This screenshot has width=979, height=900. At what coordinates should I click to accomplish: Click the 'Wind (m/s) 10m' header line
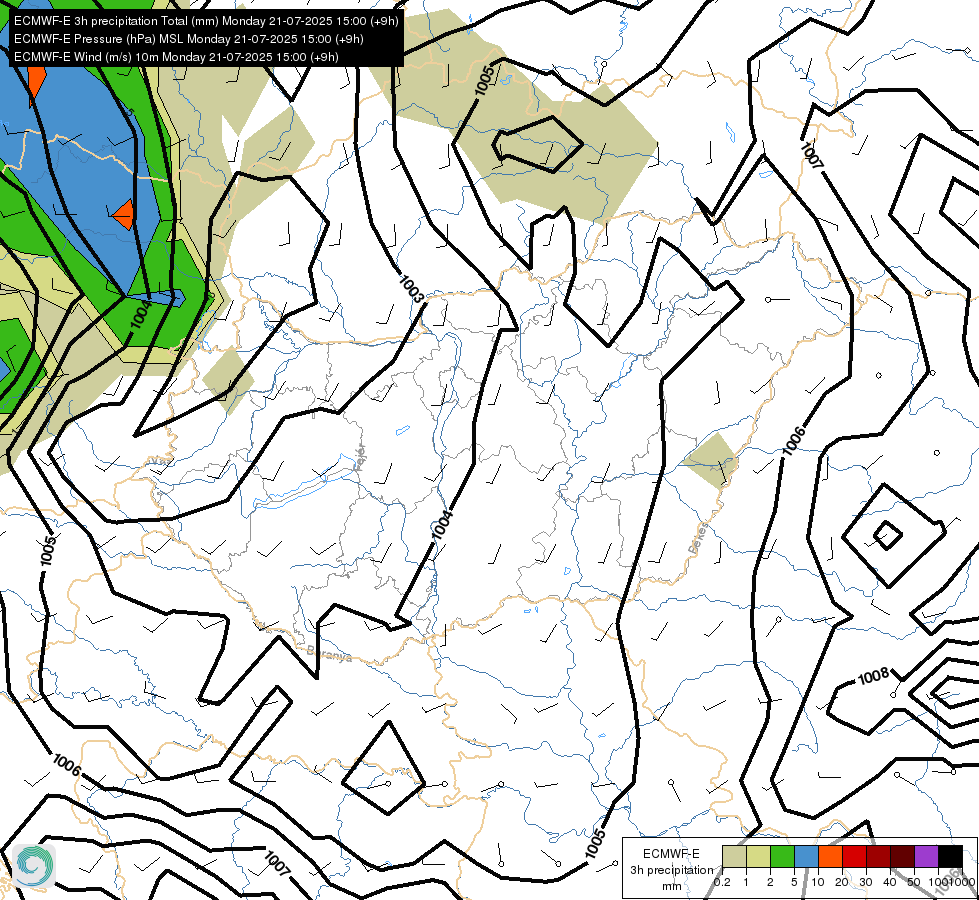click(x=176, y=57)
